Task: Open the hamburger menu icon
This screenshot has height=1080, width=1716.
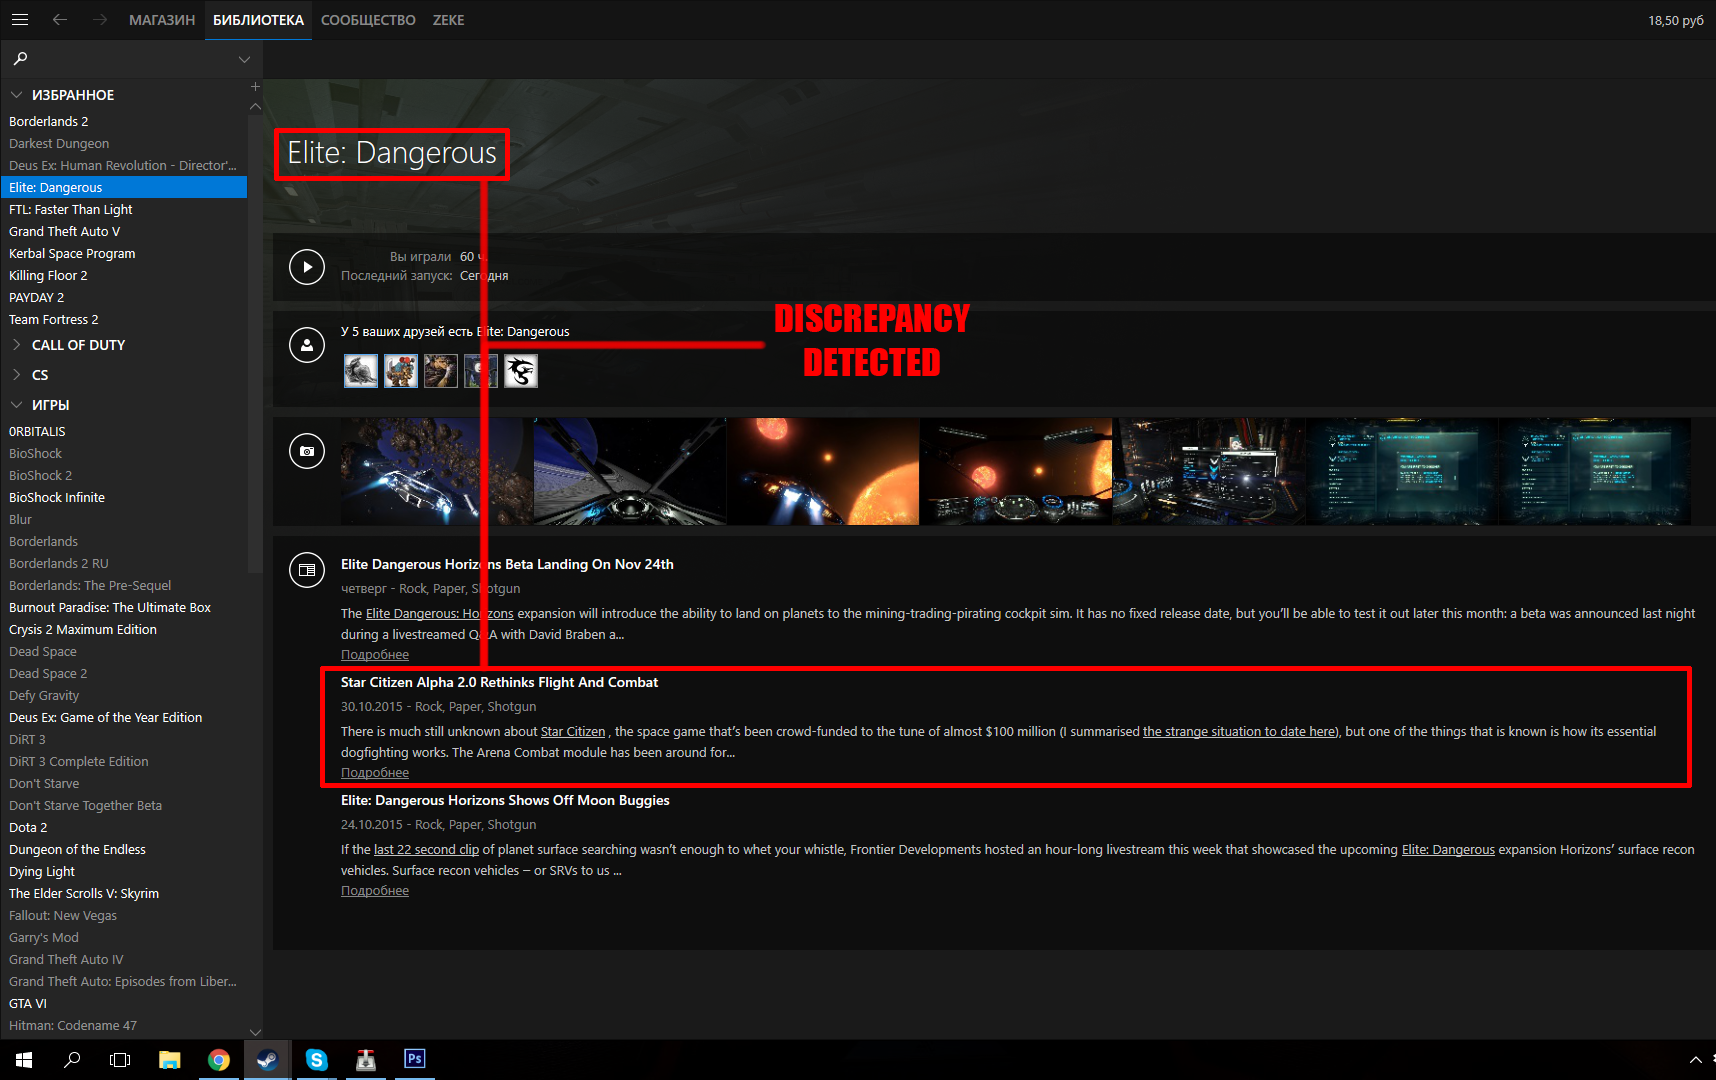Action: [20, 20]
